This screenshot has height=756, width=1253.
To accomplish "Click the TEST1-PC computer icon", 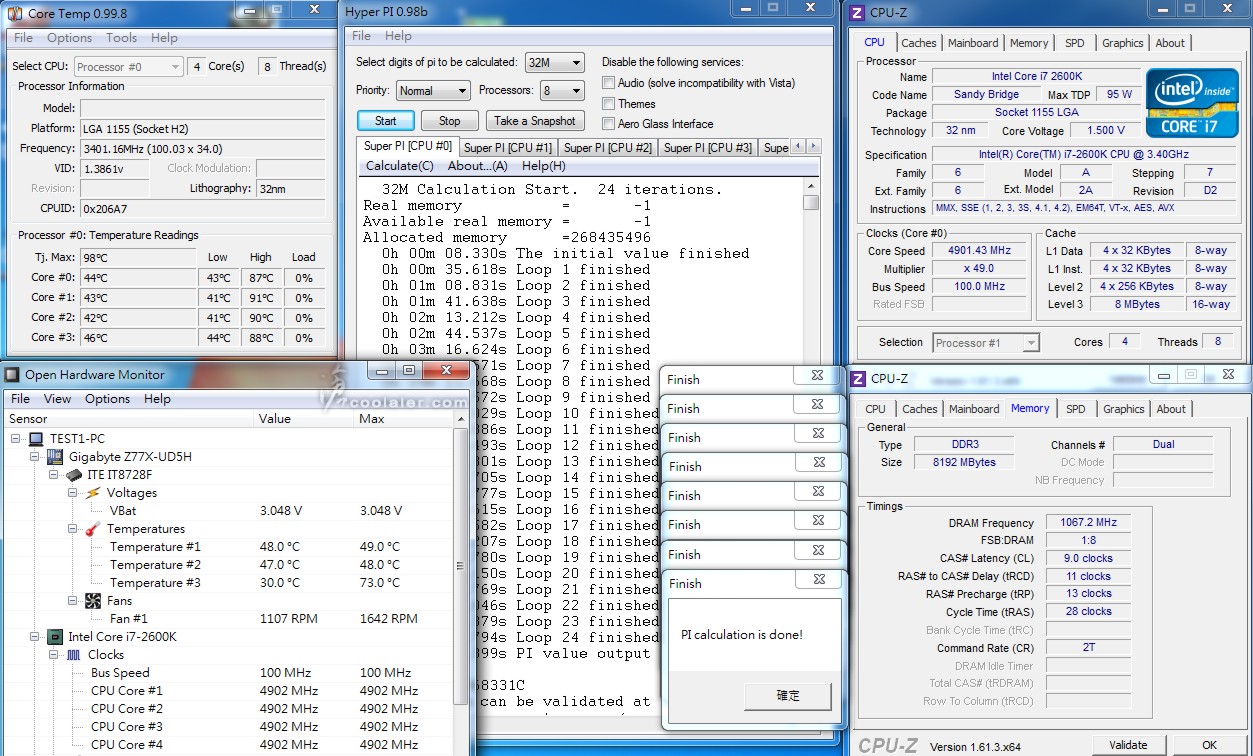I will pyautogui.click(x=36, y=439).
